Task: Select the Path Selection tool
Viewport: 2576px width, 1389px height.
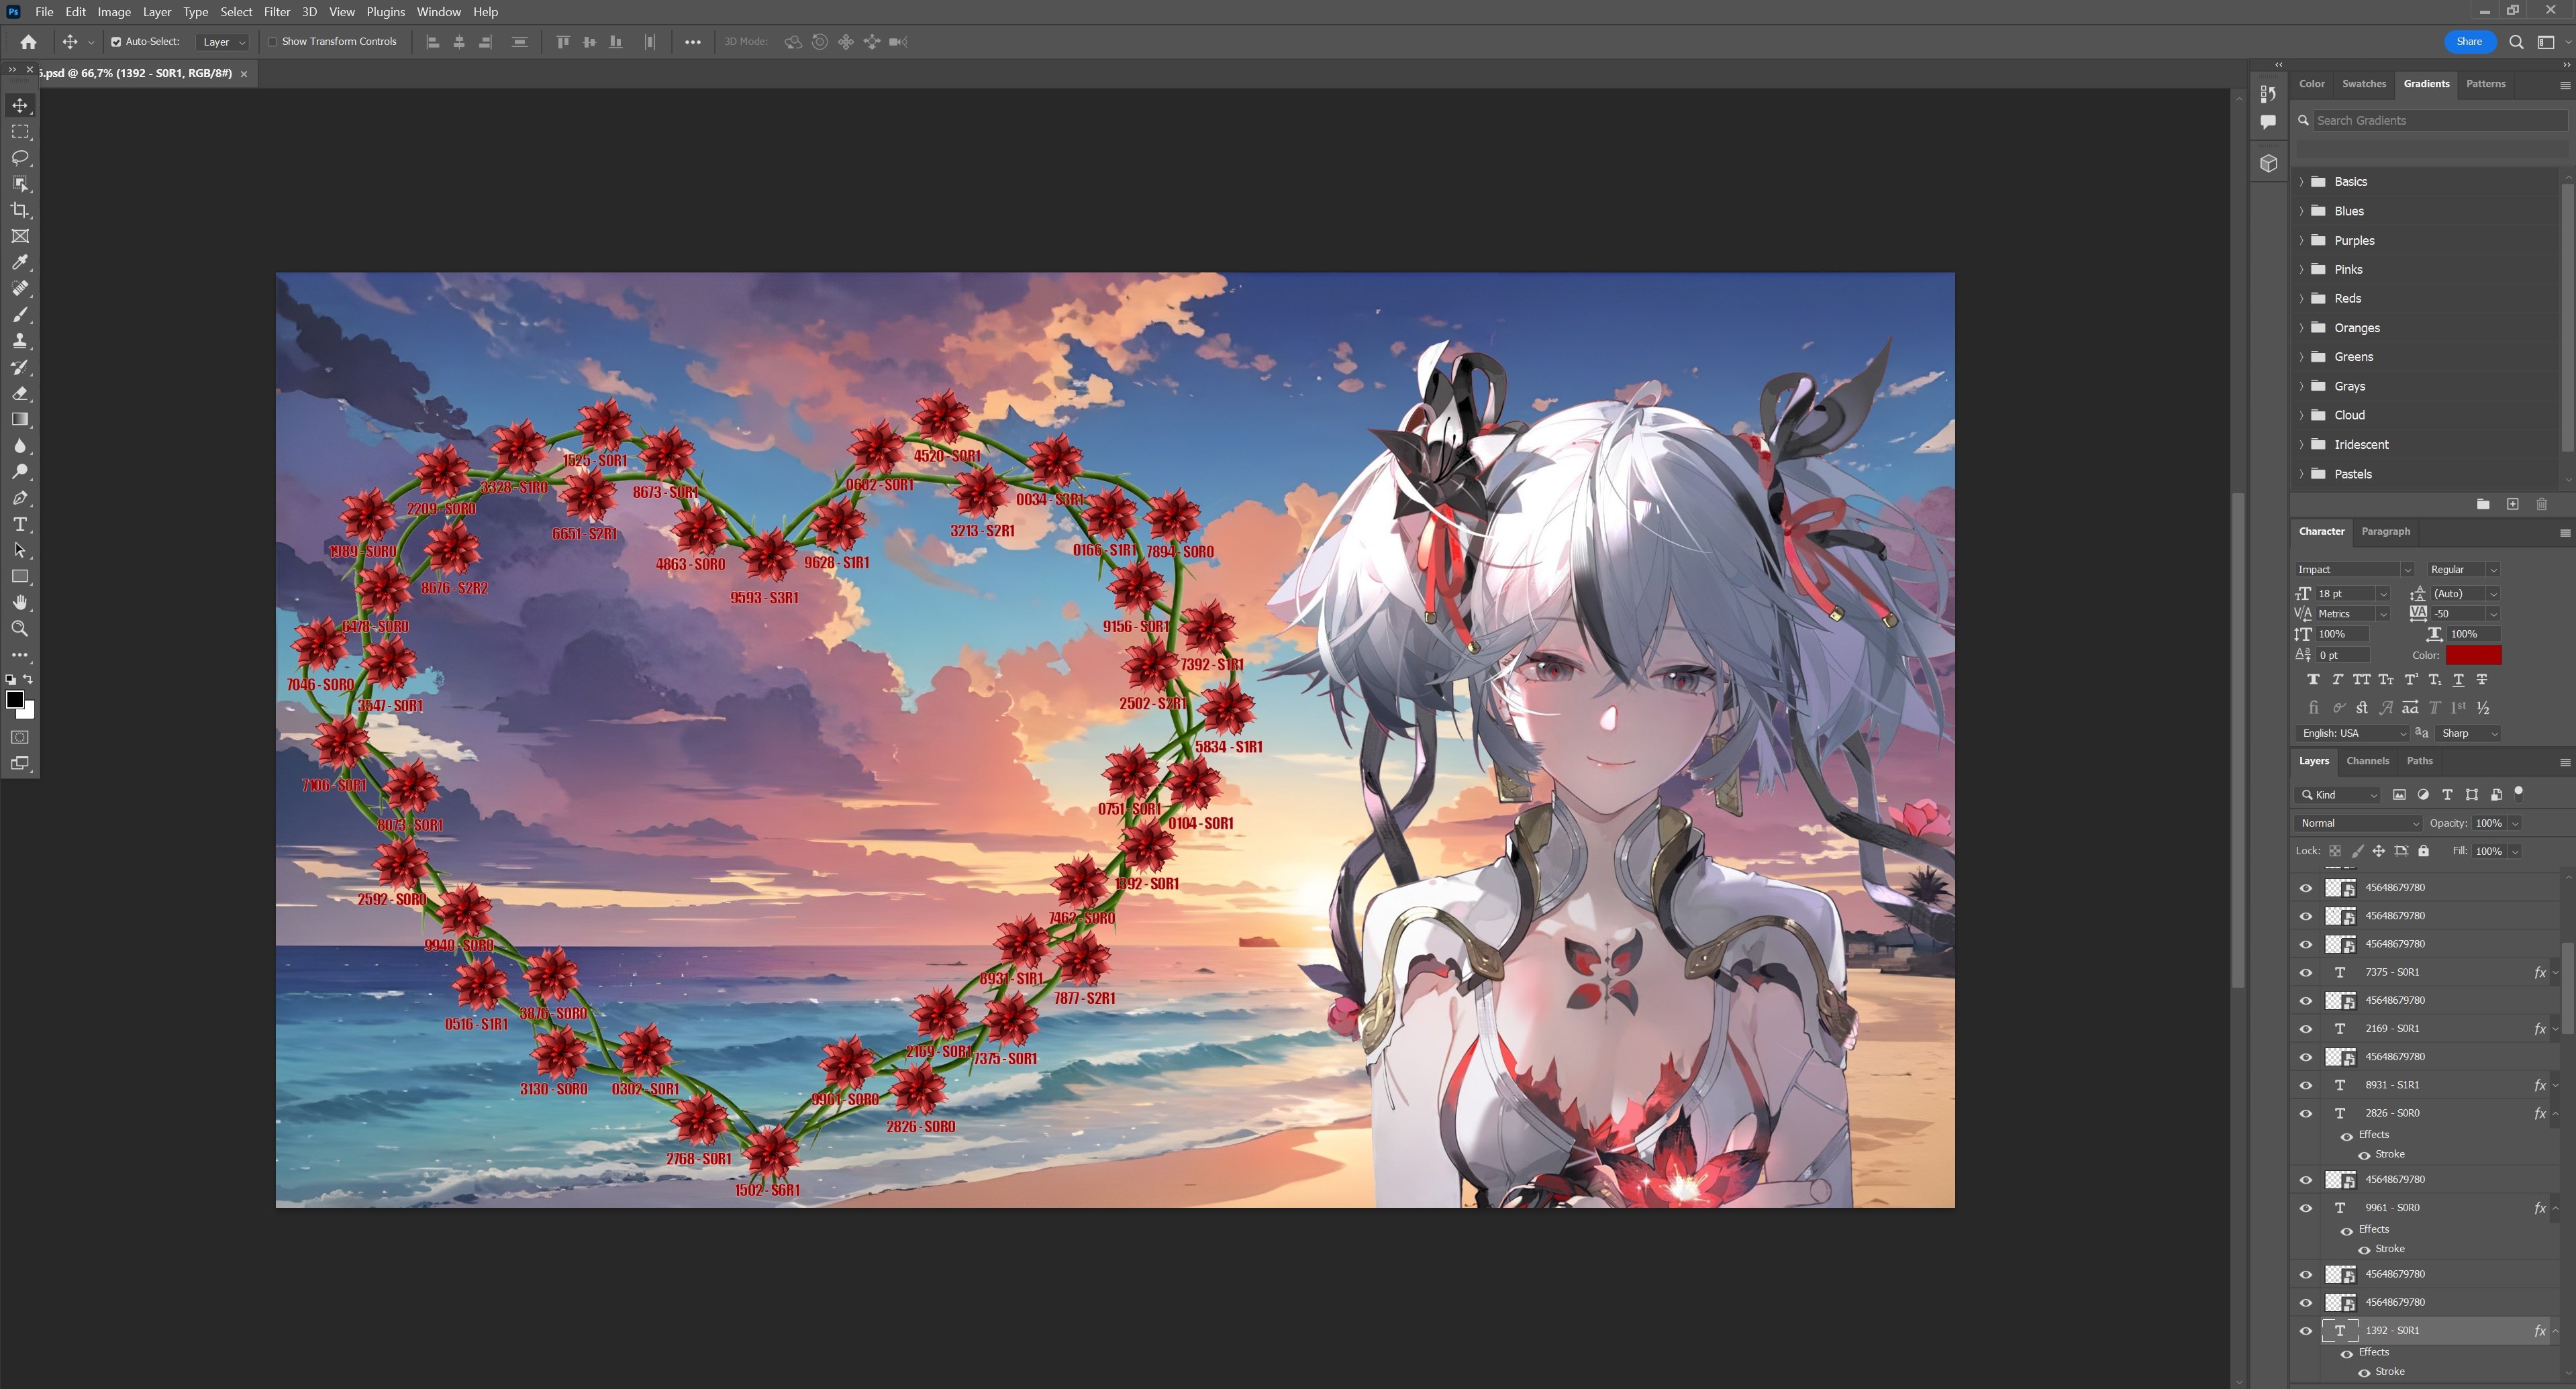Action: (x=20, y=550)
